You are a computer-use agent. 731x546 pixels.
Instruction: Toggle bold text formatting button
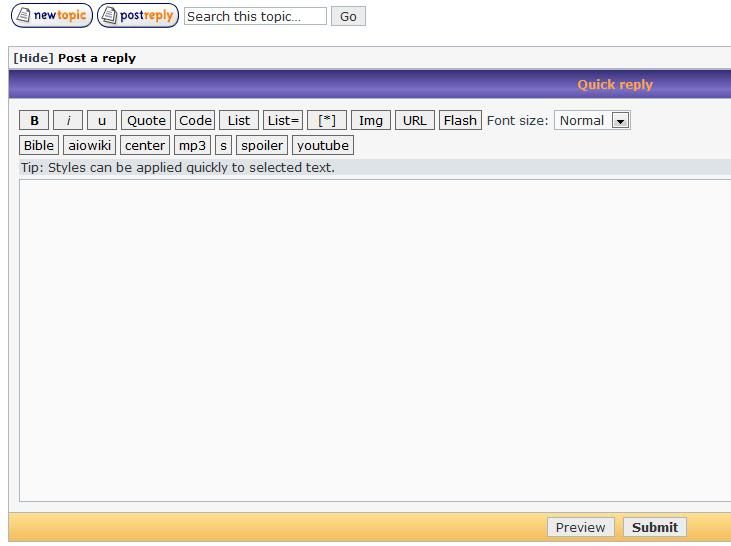point(34,120)
